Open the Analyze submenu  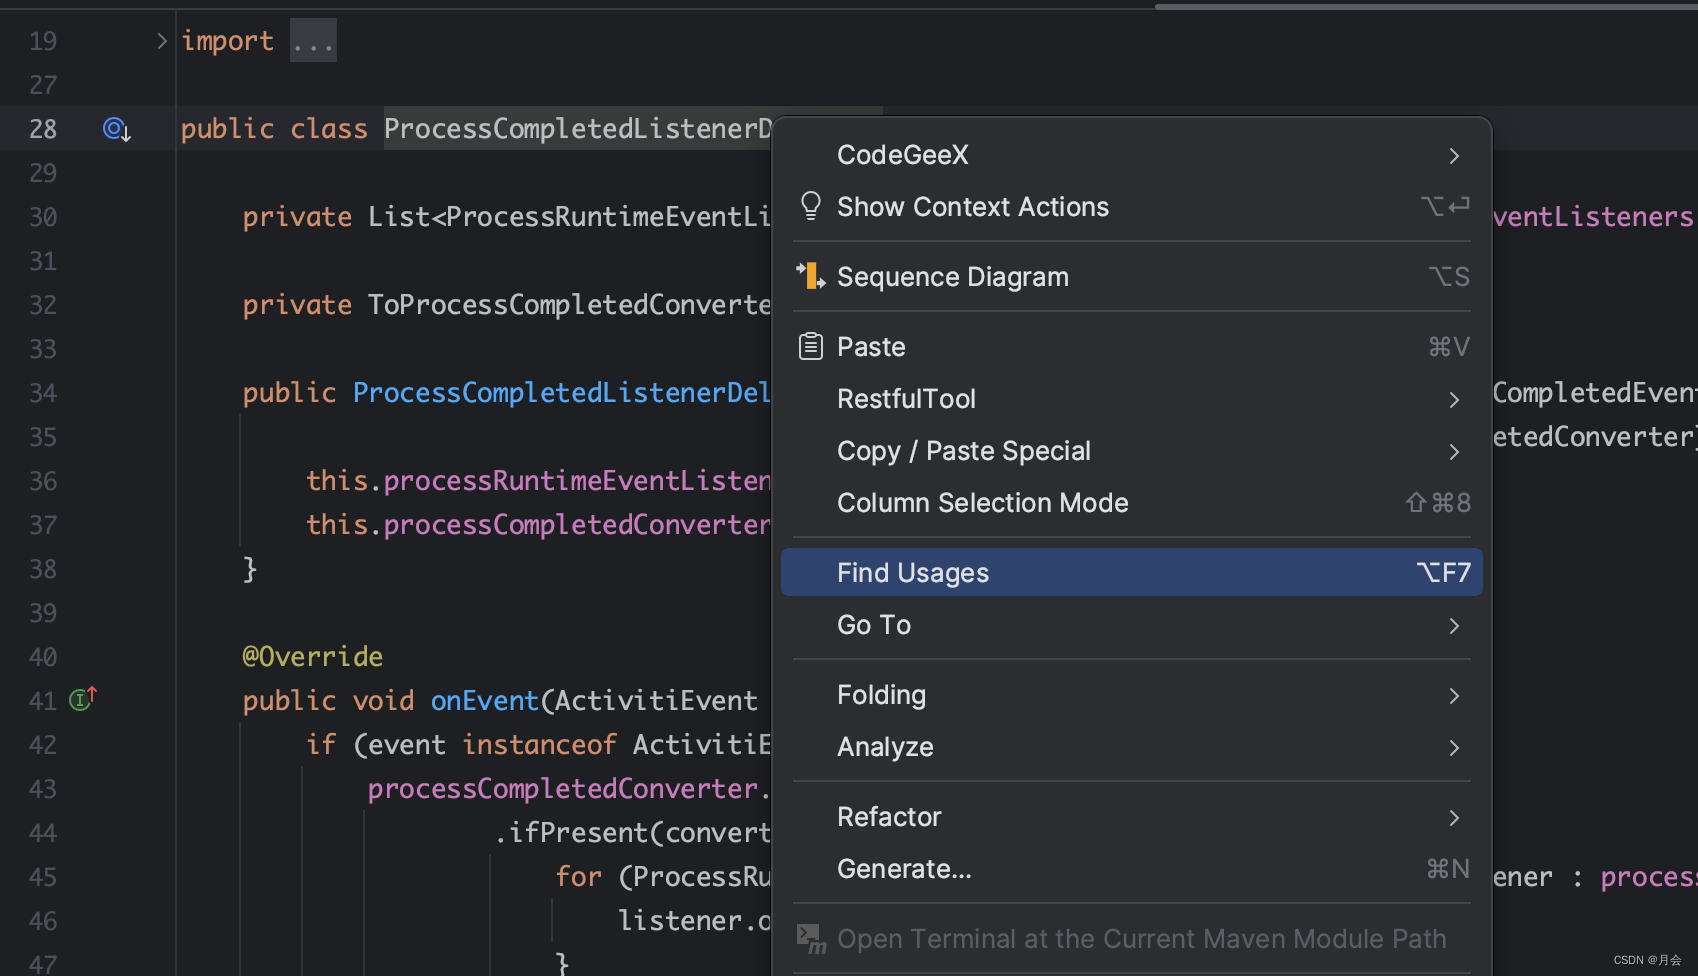[885, 747]
